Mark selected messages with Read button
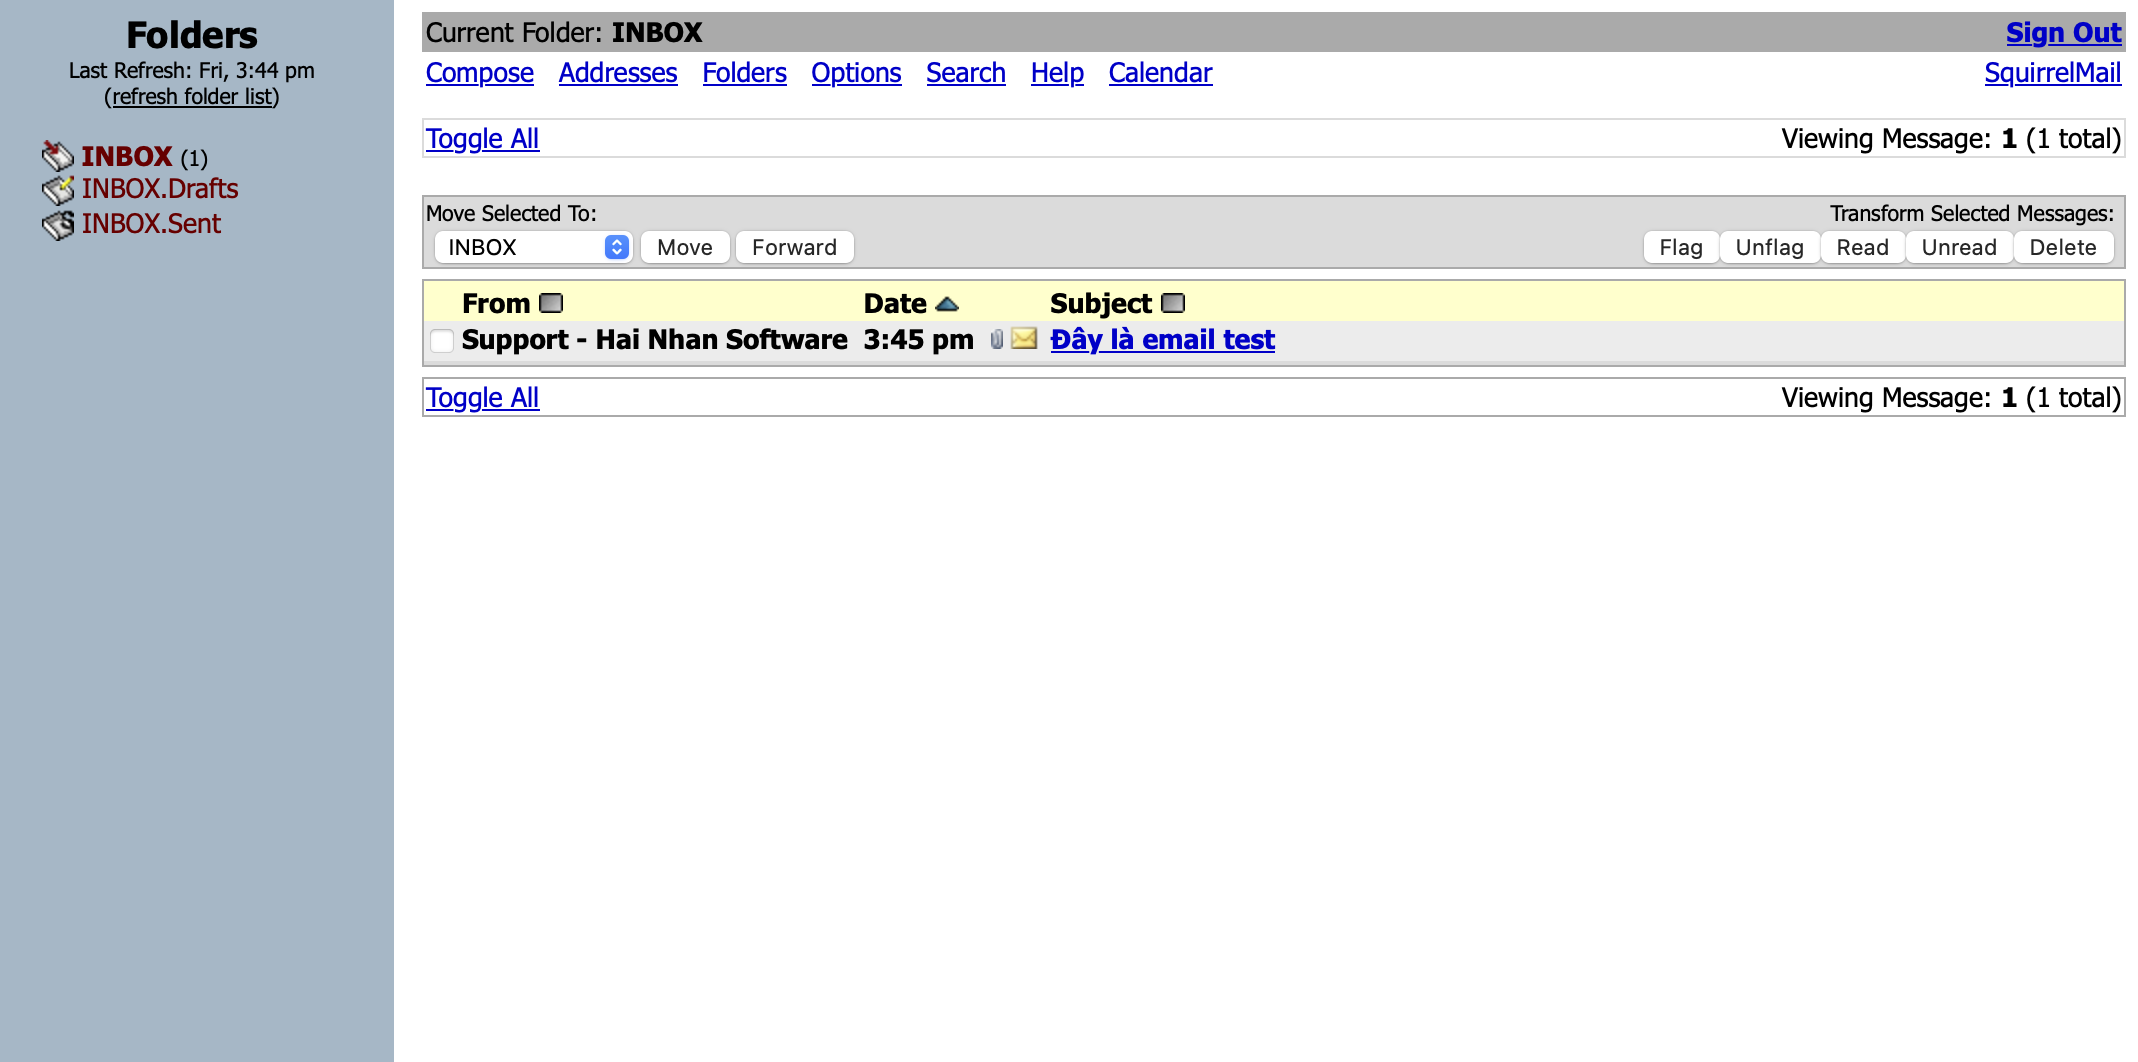 (x=1862, y=247)
